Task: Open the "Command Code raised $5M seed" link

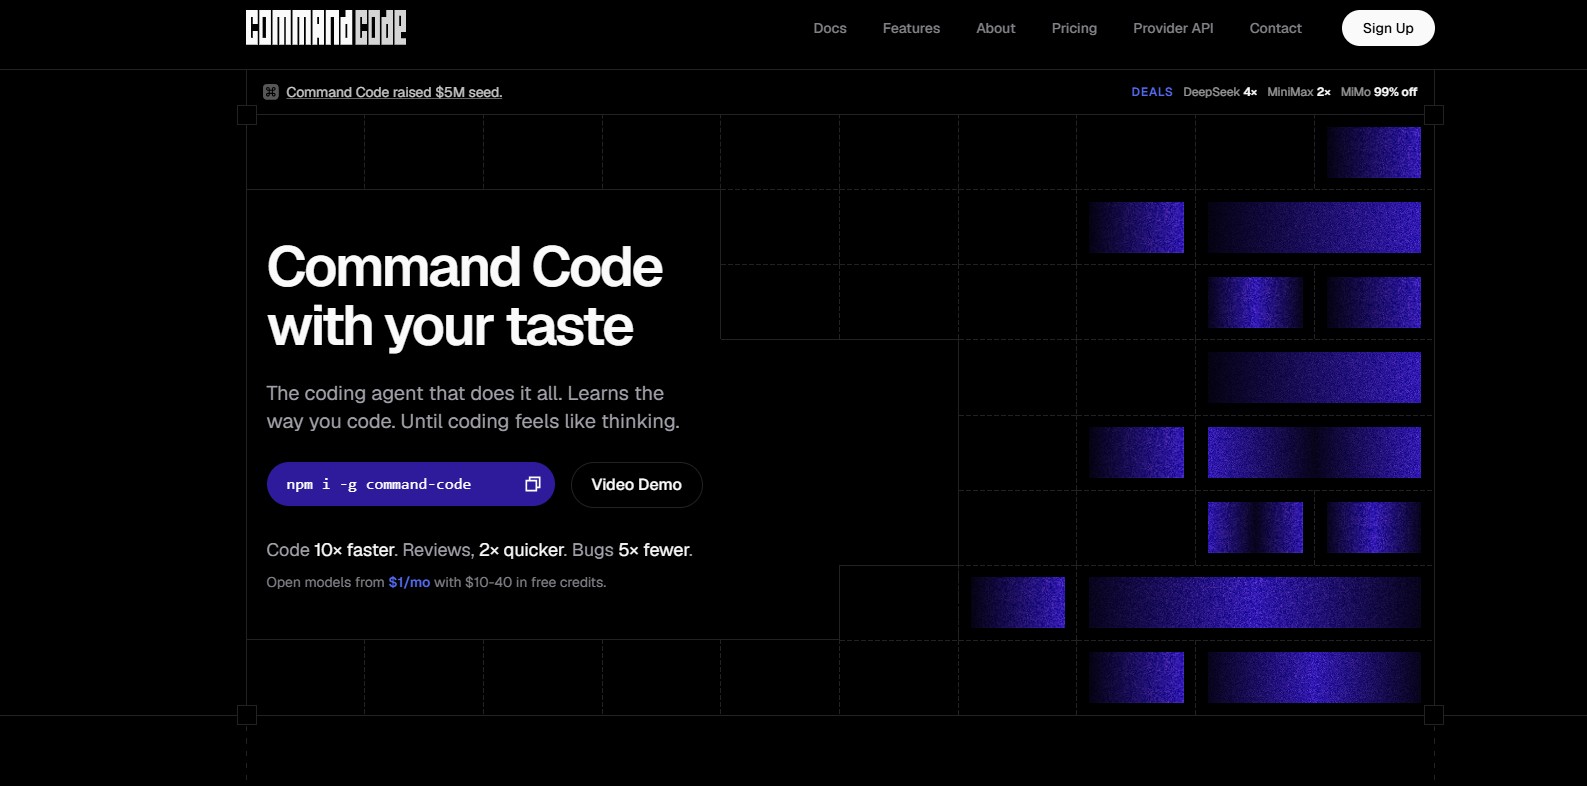Action: (x=394, y=92)
